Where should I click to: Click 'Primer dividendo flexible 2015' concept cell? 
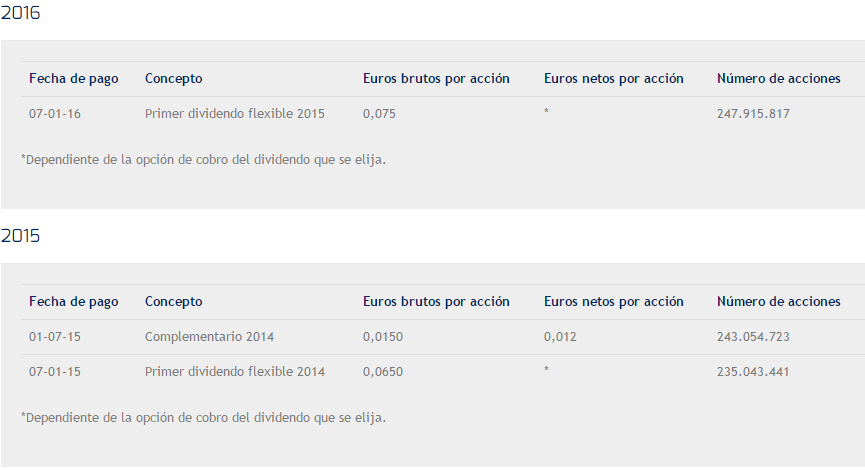234,114
